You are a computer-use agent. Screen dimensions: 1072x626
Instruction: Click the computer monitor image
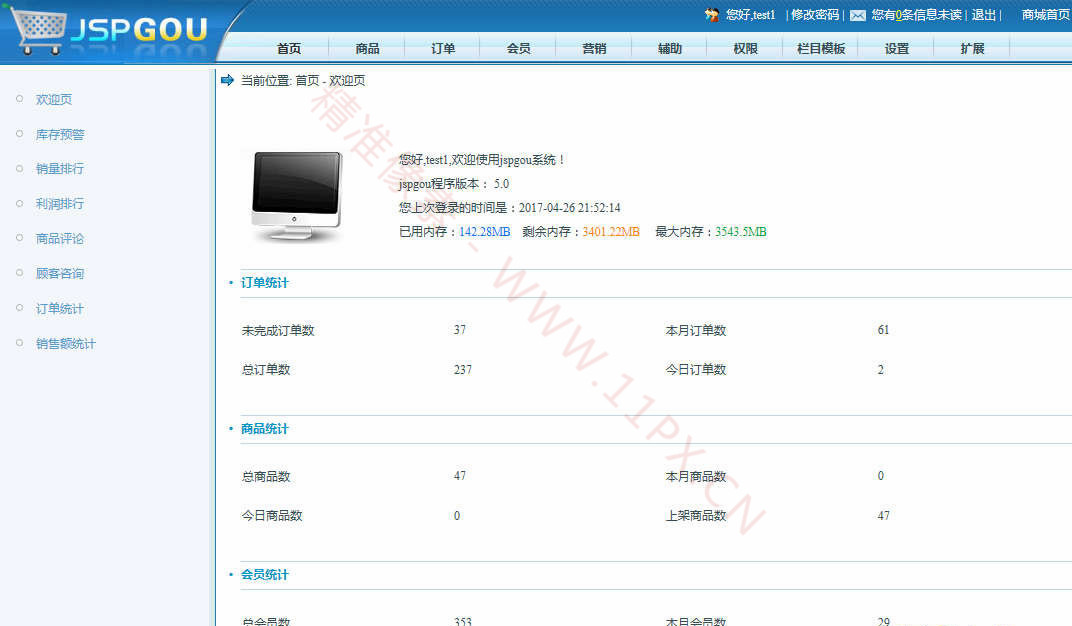point(297,196)
